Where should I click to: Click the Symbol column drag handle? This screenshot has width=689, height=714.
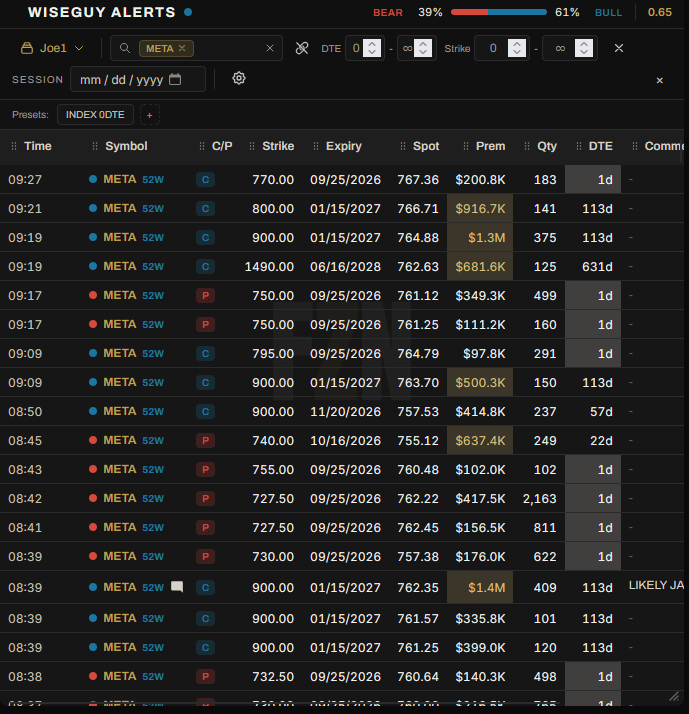click(x=95, y=146)
